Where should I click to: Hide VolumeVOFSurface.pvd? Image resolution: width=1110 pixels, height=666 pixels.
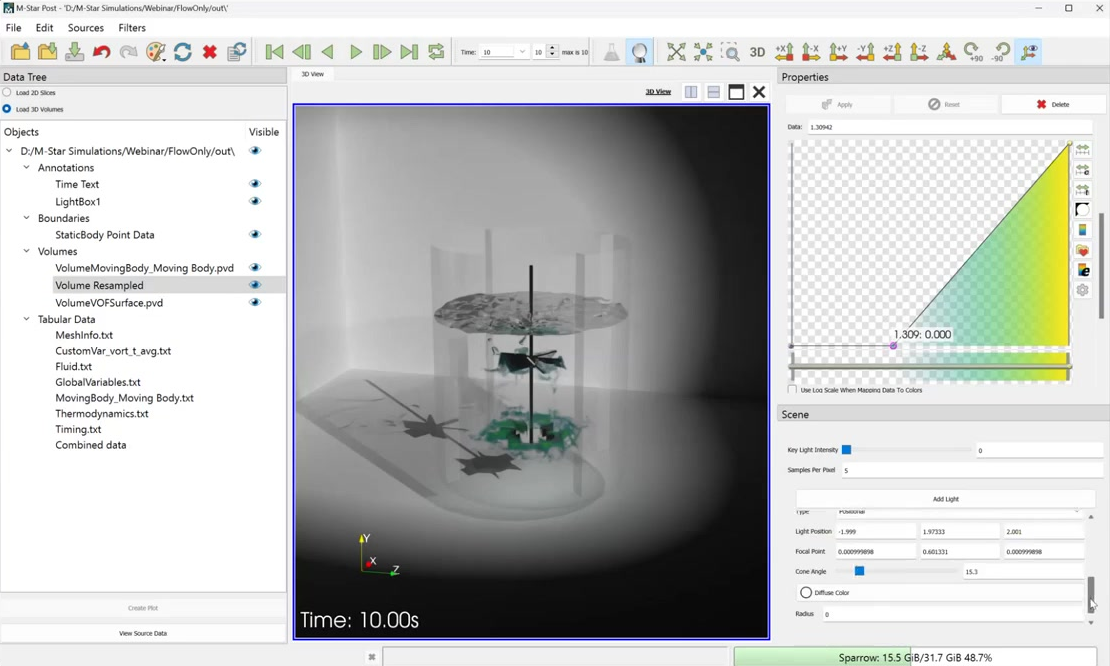point(255,302)
